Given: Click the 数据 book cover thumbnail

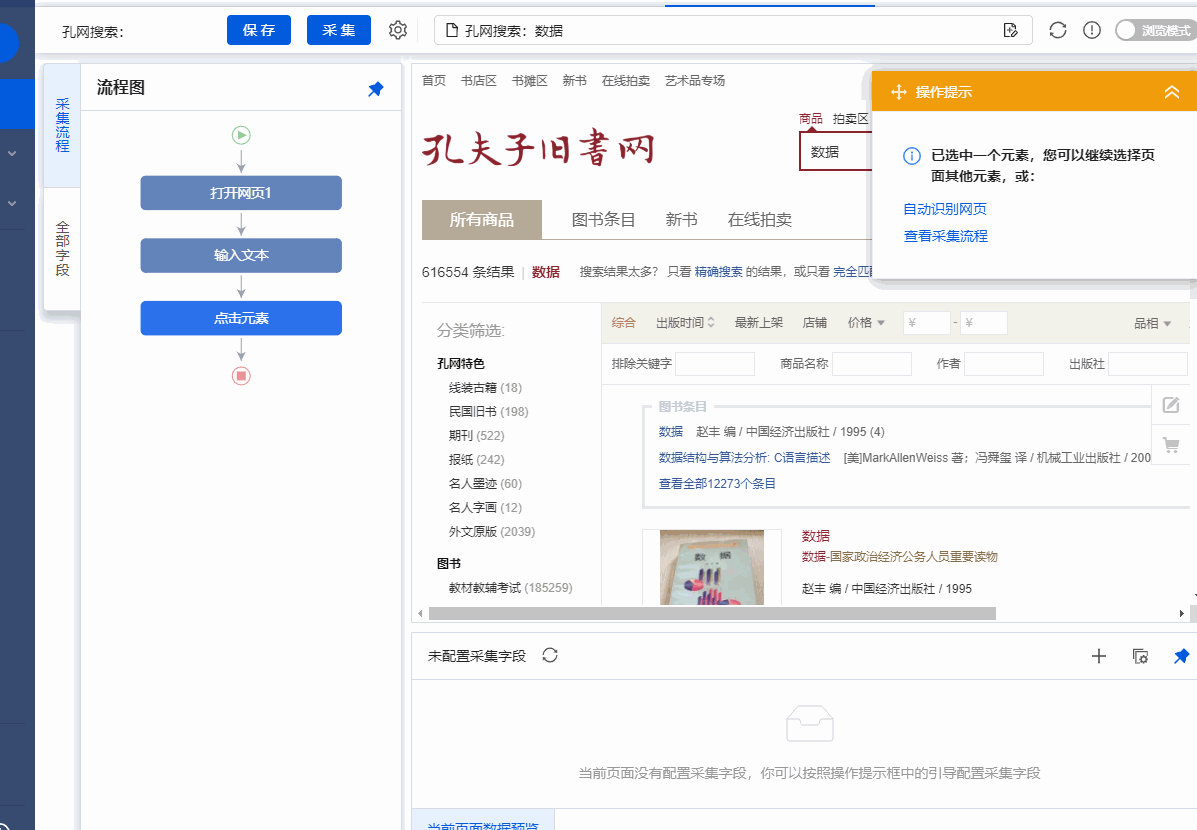Looking at the screenshot, I should [x=711, y=567].
